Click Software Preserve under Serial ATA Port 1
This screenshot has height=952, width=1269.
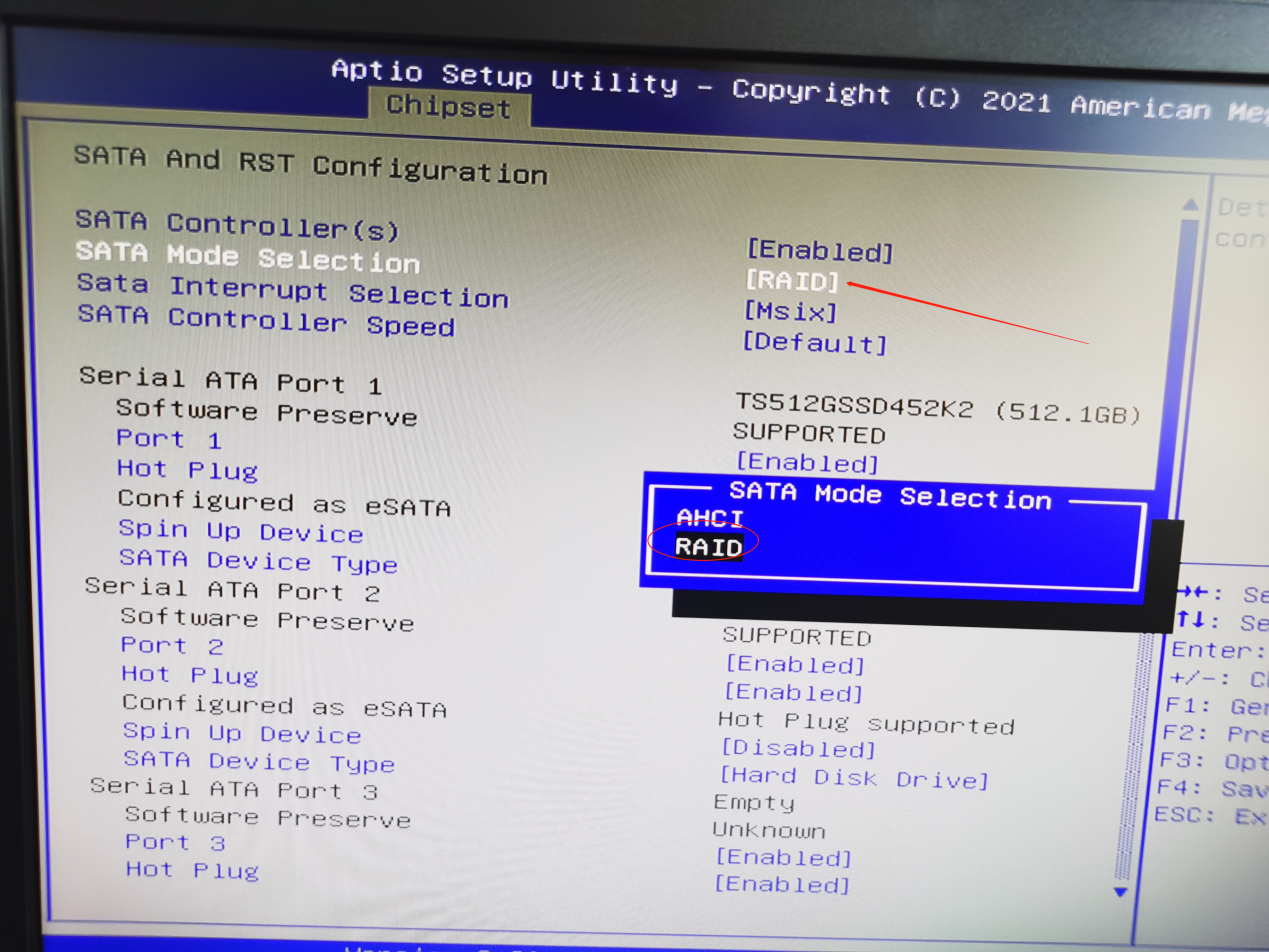point(266,412)
